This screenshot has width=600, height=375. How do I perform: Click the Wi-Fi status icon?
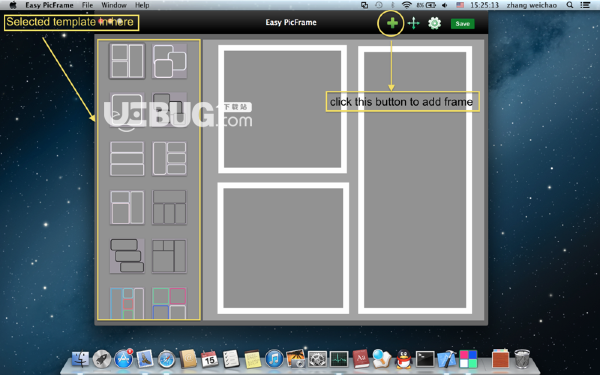pyautogui.click(x=406, y=5)
